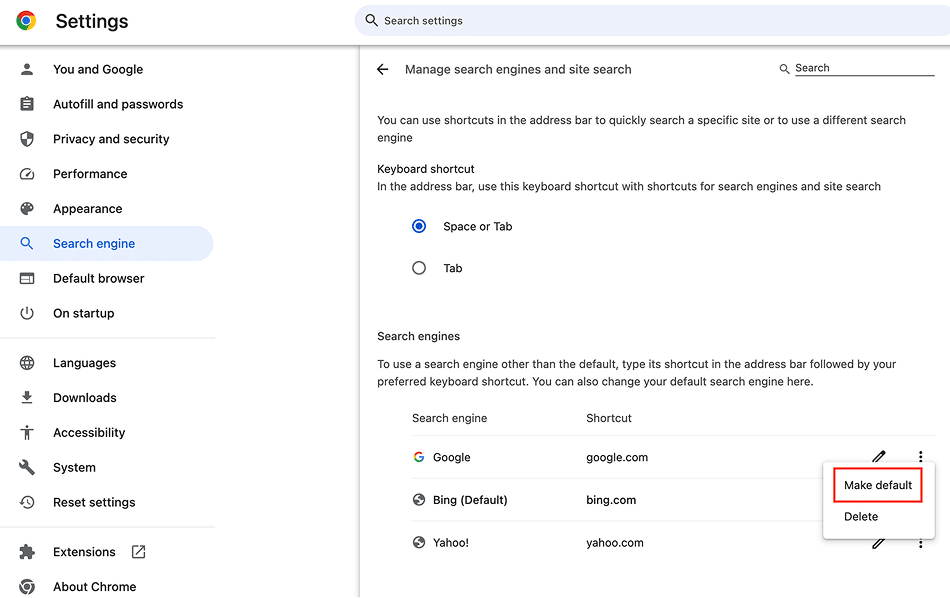950x598 pixels.
Task: Click the Extensions puzzle piece icon
Action: (x=27, y=552)
